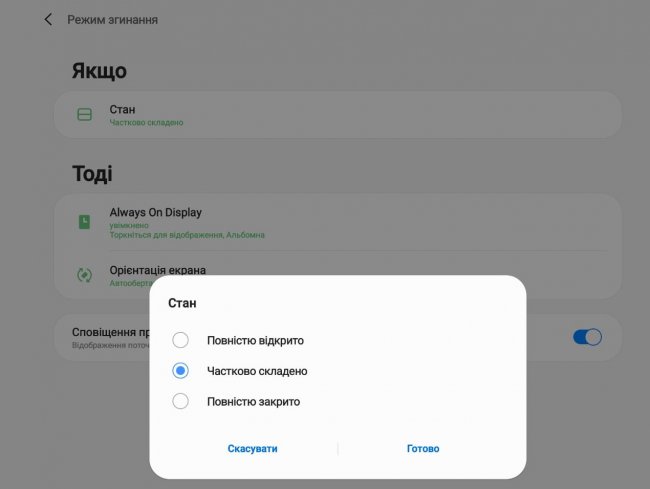650x489 pixels.
Task: Select the Частково складено radio button
Action: coord(180,371)
